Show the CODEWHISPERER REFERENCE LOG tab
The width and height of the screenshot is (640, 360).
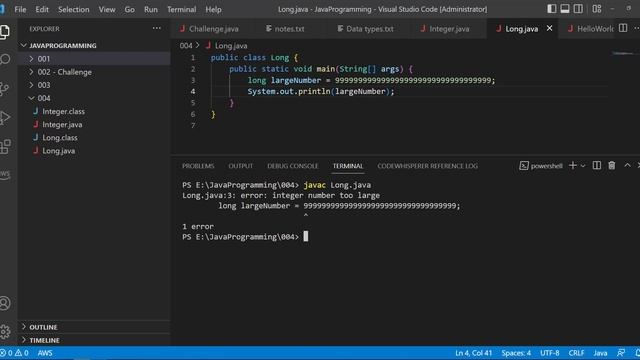point(427,166)
